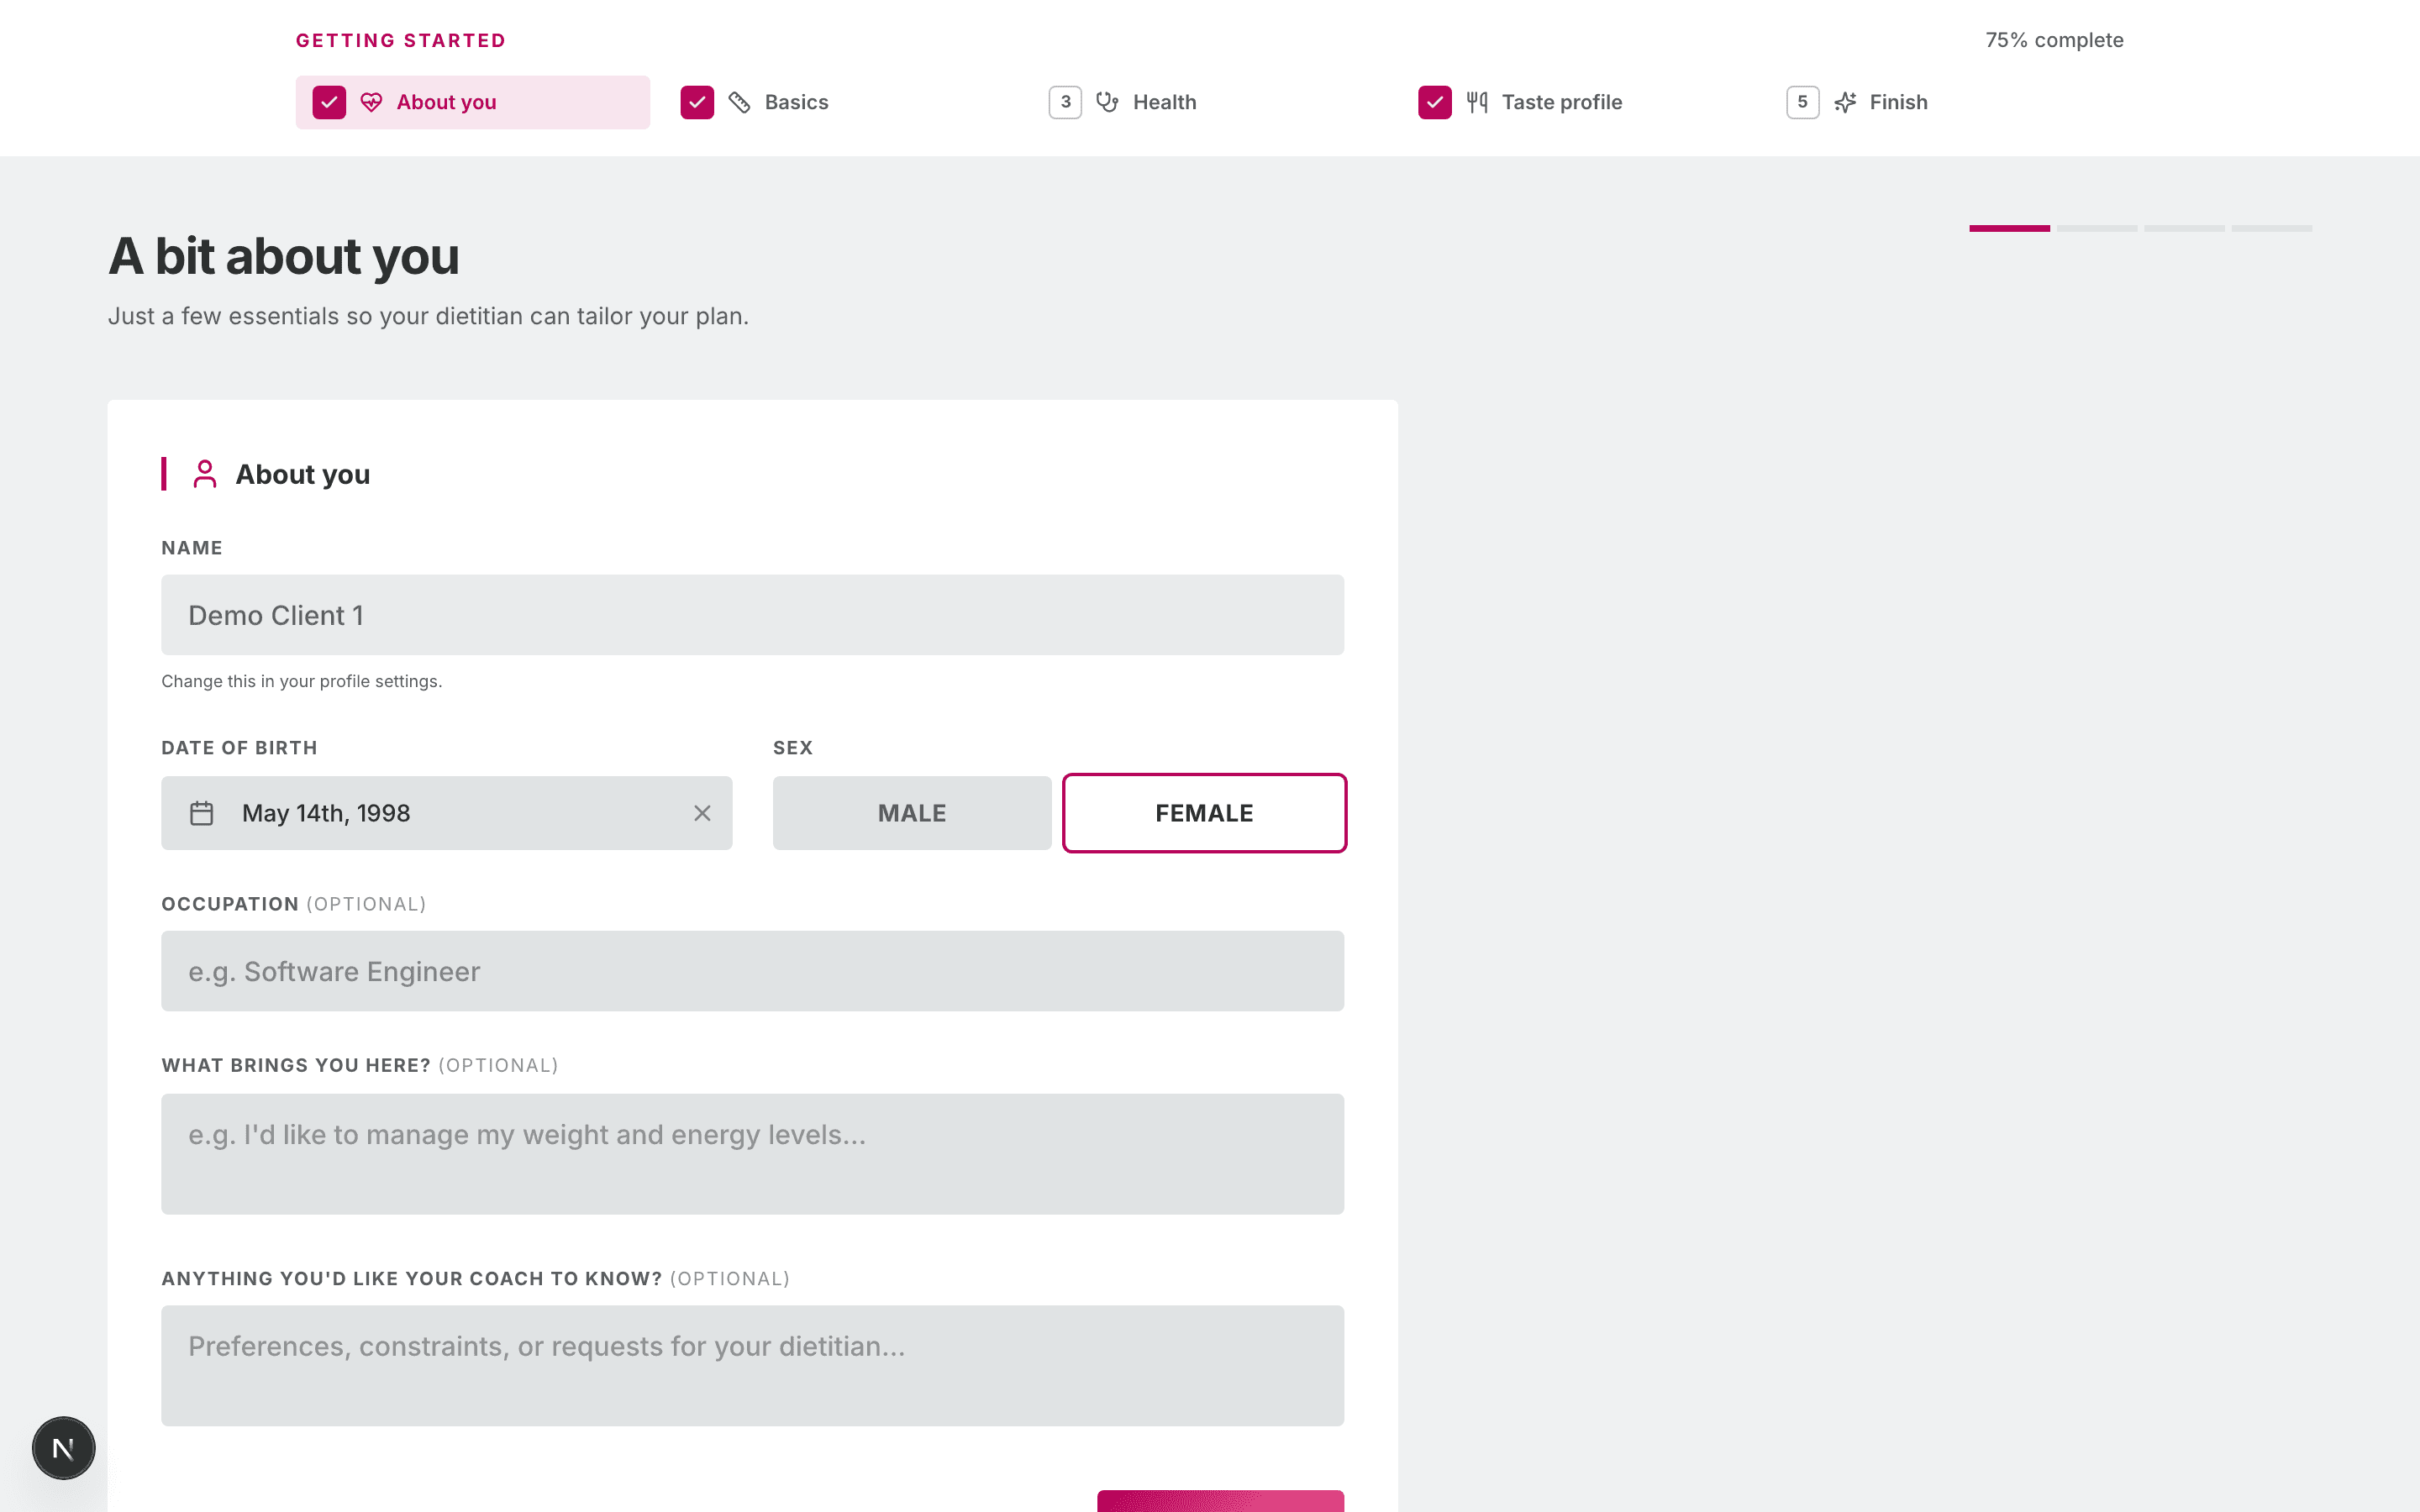The height and width of the screenshot is (1512, 2420).
Task: Click the 75% complete text
Action: tap(2054, 40)
